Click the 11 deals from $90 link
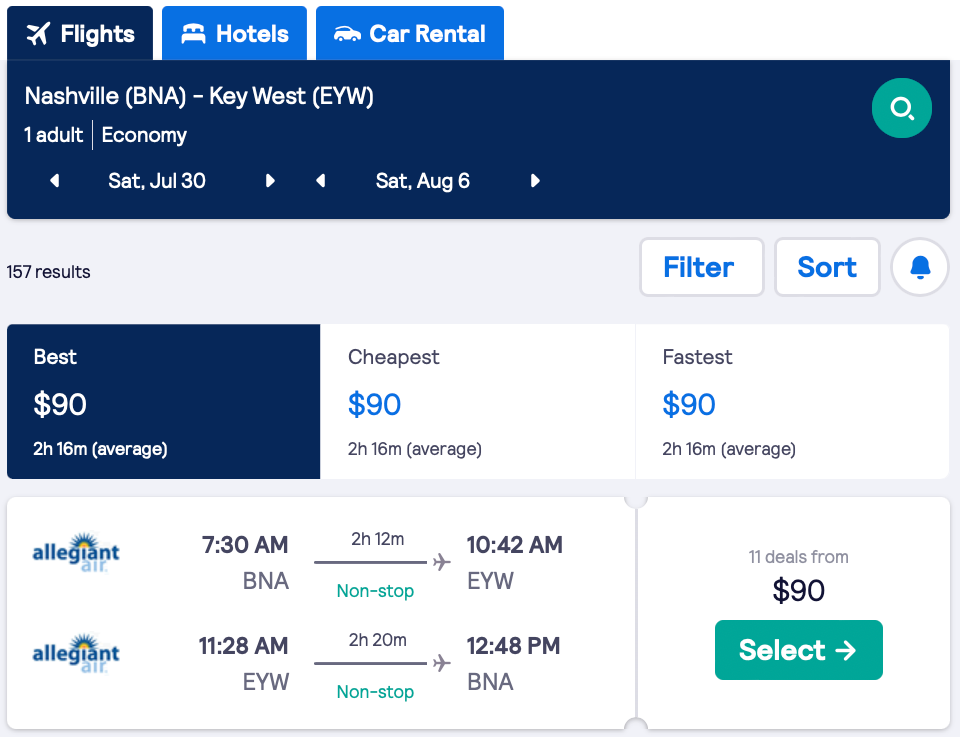This screenshot has width=960, height=737. pos(798,575)
